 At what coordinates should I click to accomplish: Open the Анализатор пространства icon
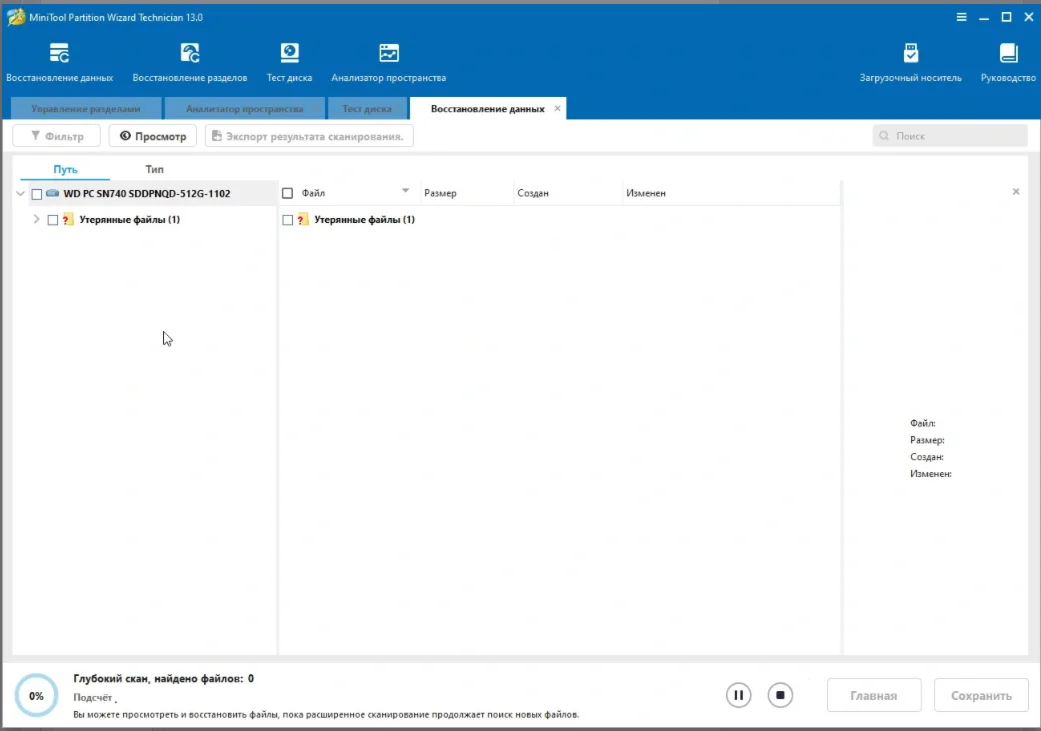click(388, 54)
